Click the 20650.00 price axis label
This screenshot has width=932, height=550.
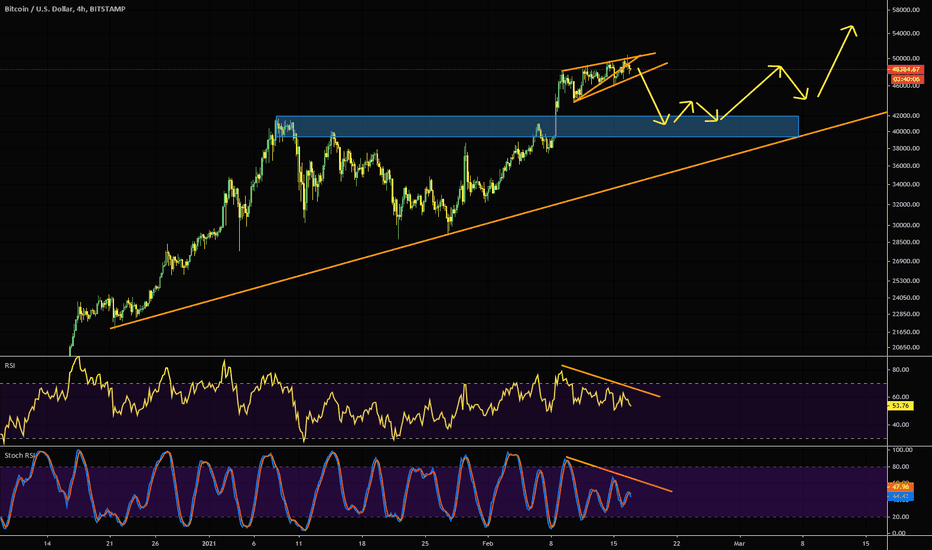click(x=906, y=347)
